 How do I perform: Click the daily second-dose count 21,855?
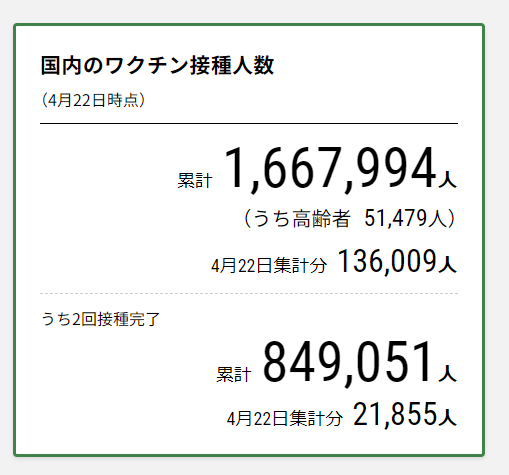395,414
